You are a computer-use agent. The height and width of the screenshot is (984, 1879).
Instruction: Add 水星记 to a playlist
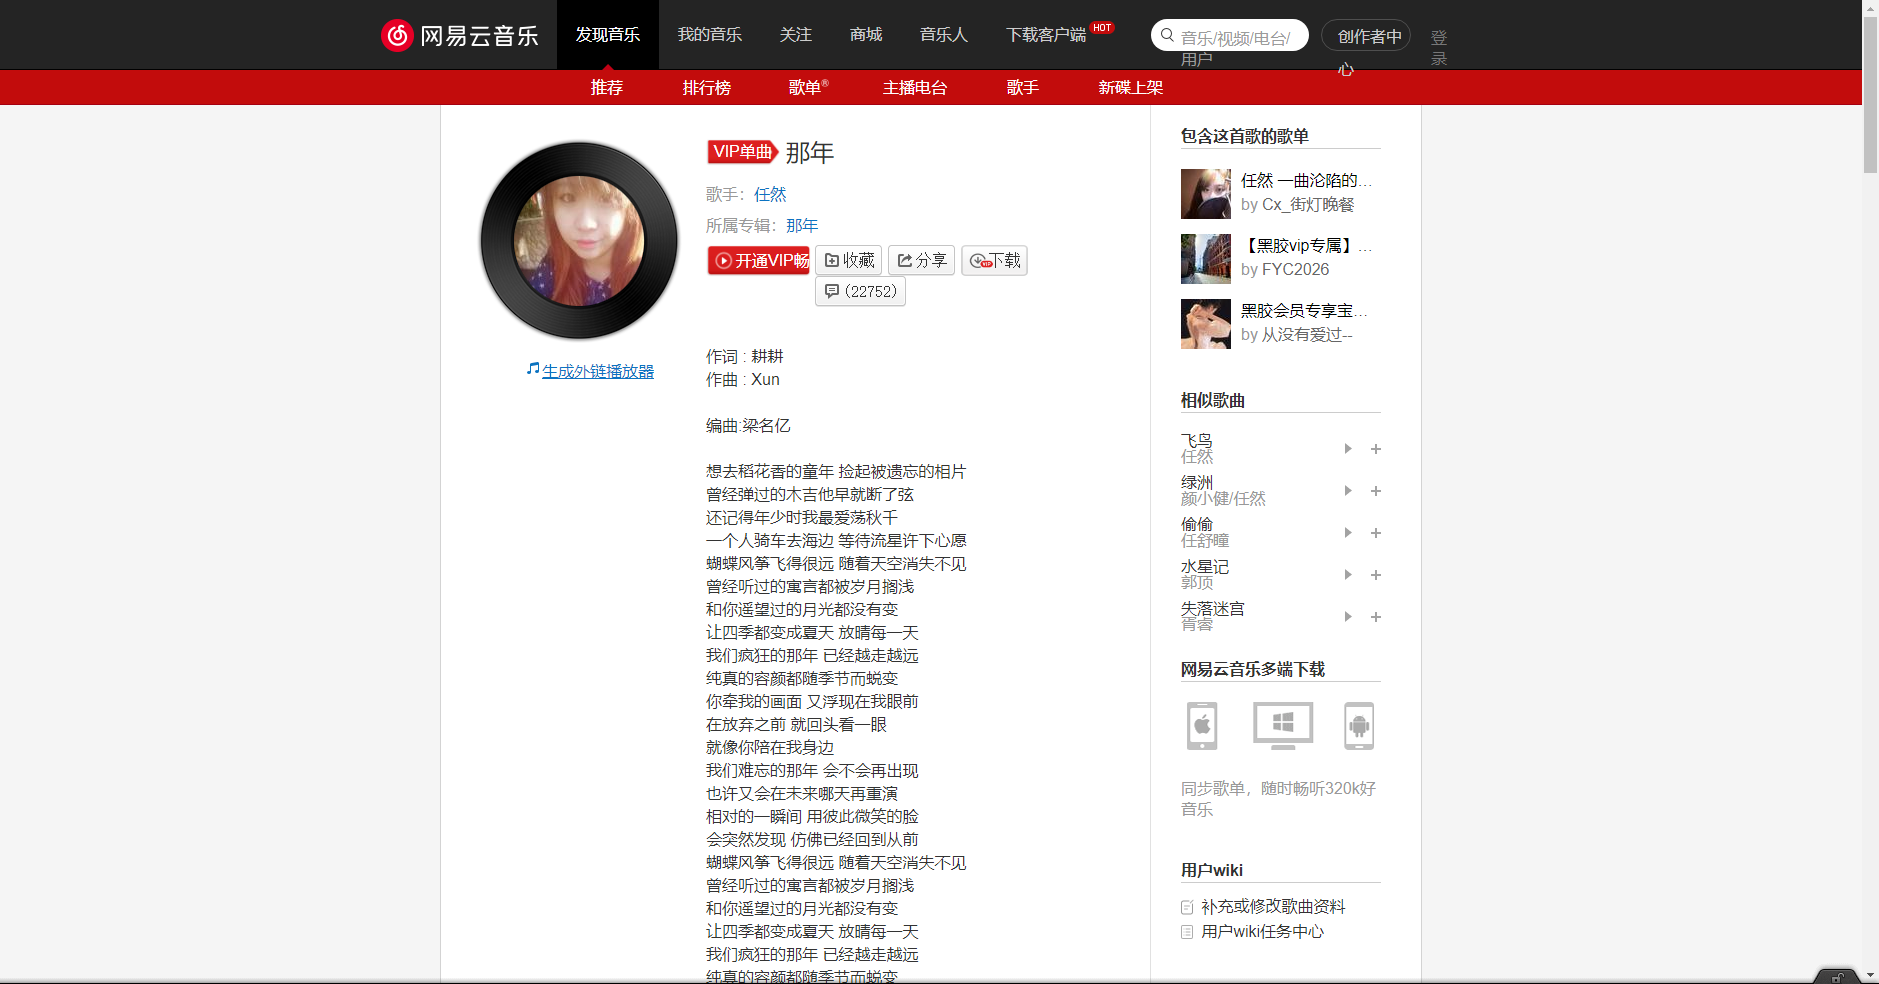1376,574
